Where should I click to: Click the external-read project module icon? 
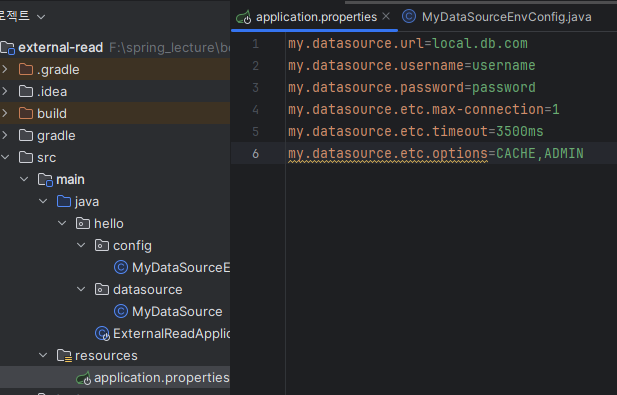7,48
